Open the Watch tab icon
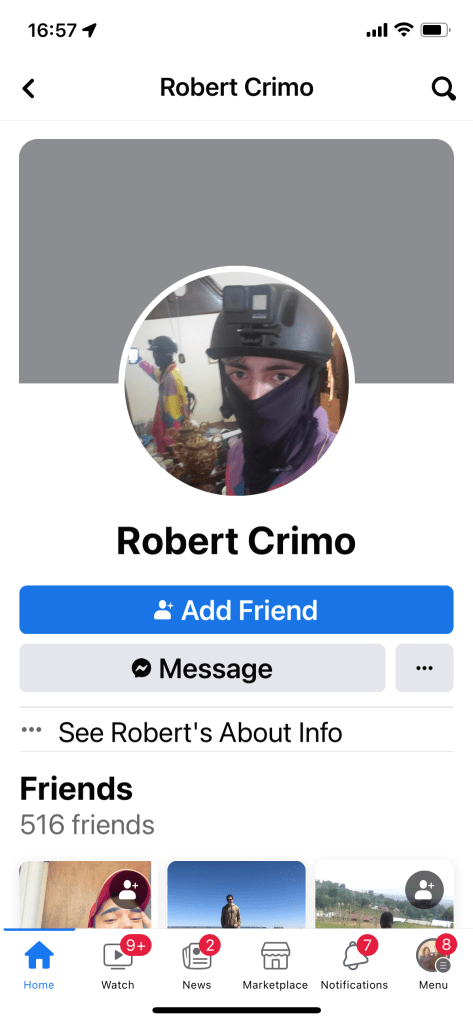473x1023 pixels. point(118,957)
